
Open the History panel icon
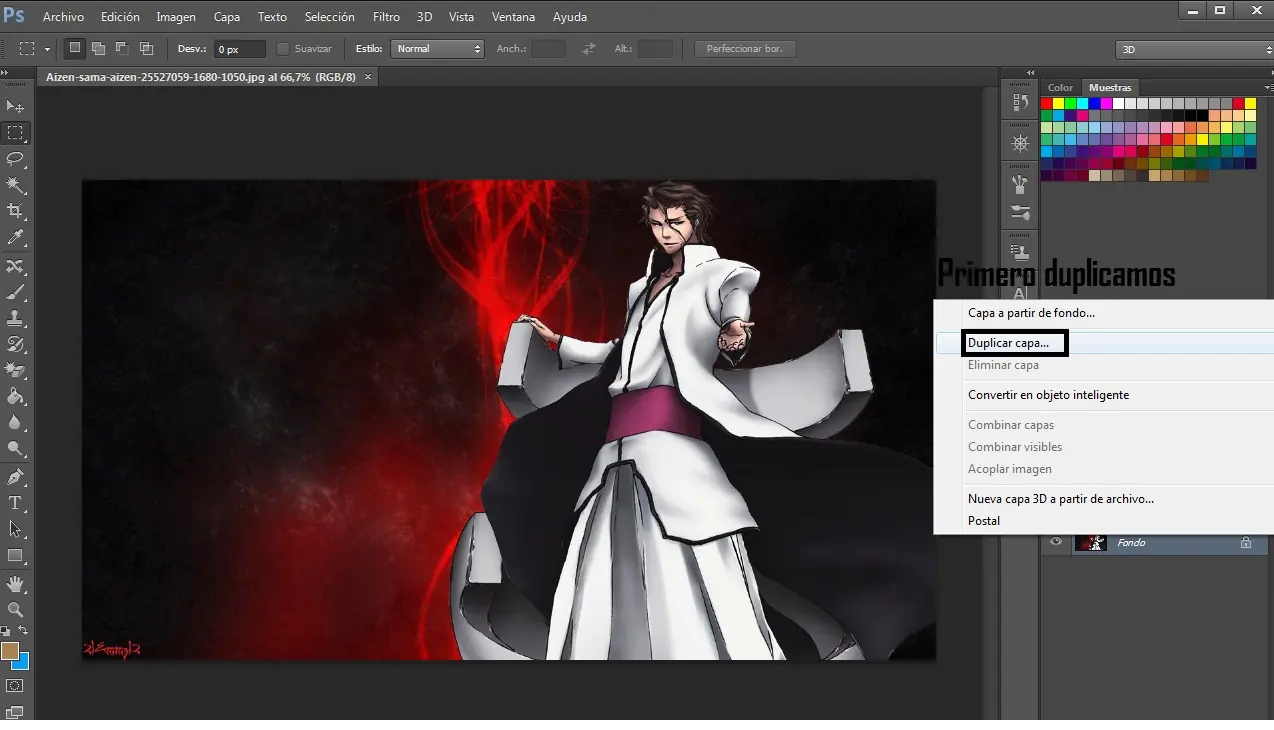pos(1020,102)
